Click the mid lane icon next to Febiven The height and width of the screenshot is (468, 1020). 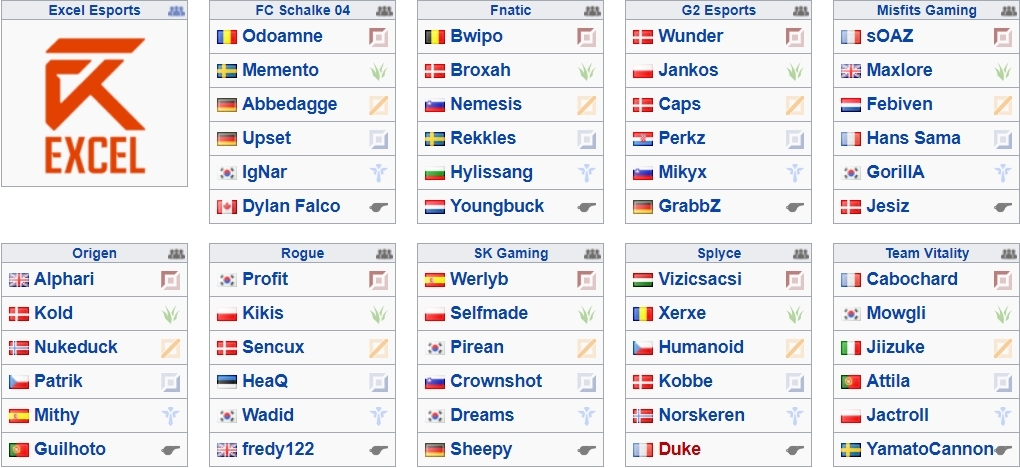[x=1003, y=105]
